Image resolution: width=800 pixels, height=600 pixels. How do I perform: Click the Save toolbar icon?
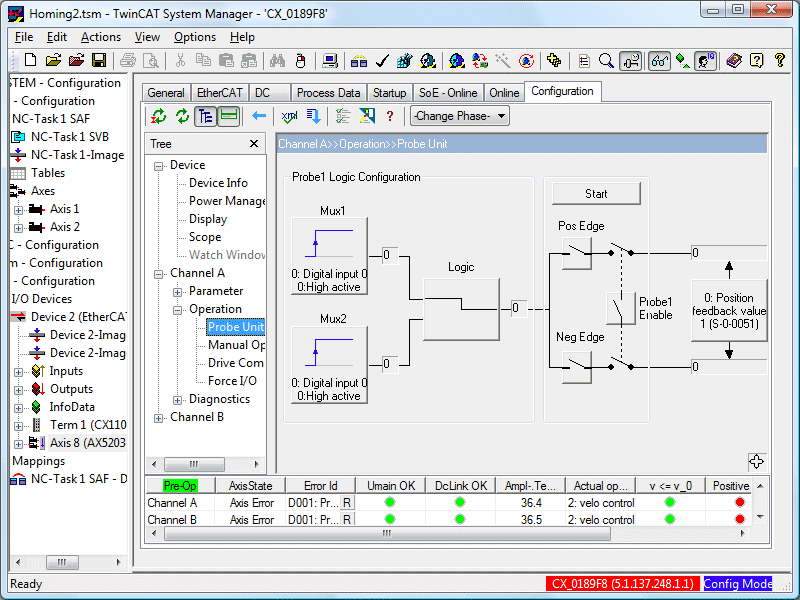98,58
